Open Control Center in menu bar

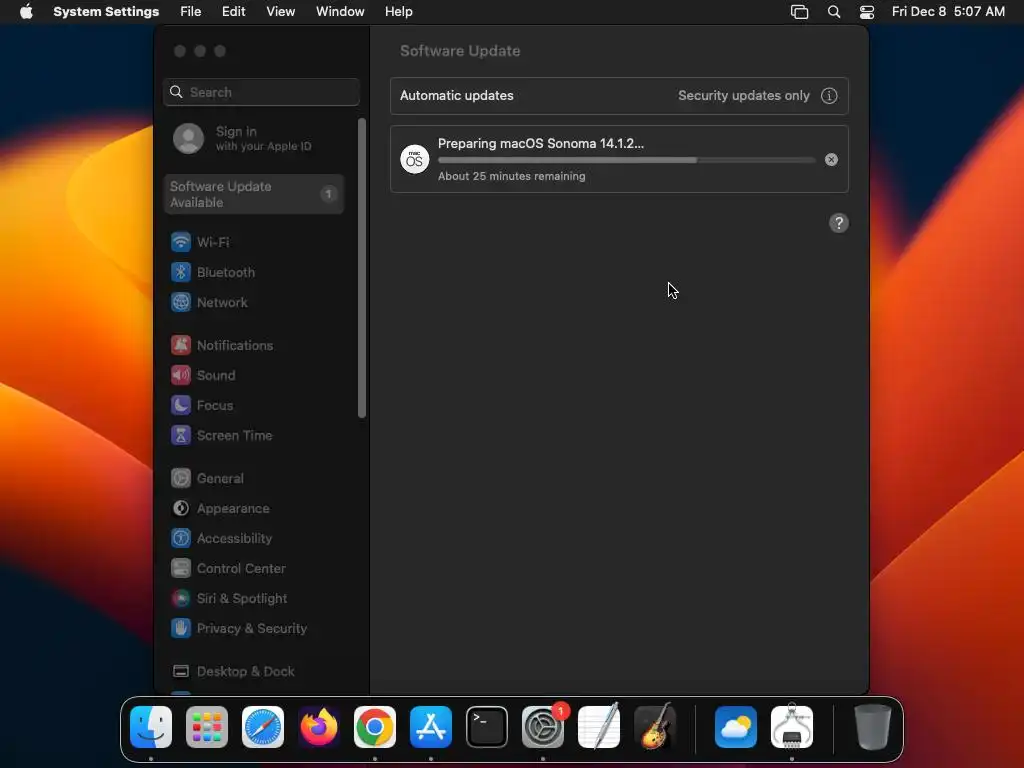click(x=867, y=12)
